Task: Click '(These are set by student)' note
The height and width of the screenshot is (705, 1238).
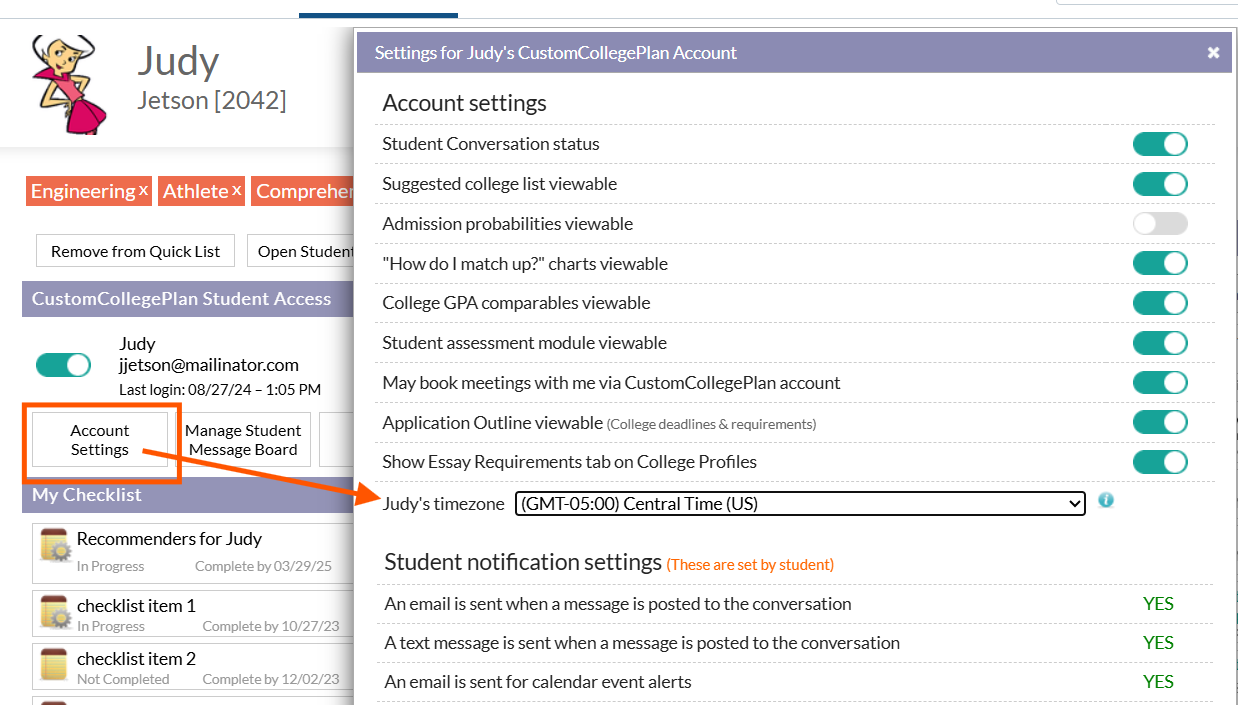Action: point(750,564)
